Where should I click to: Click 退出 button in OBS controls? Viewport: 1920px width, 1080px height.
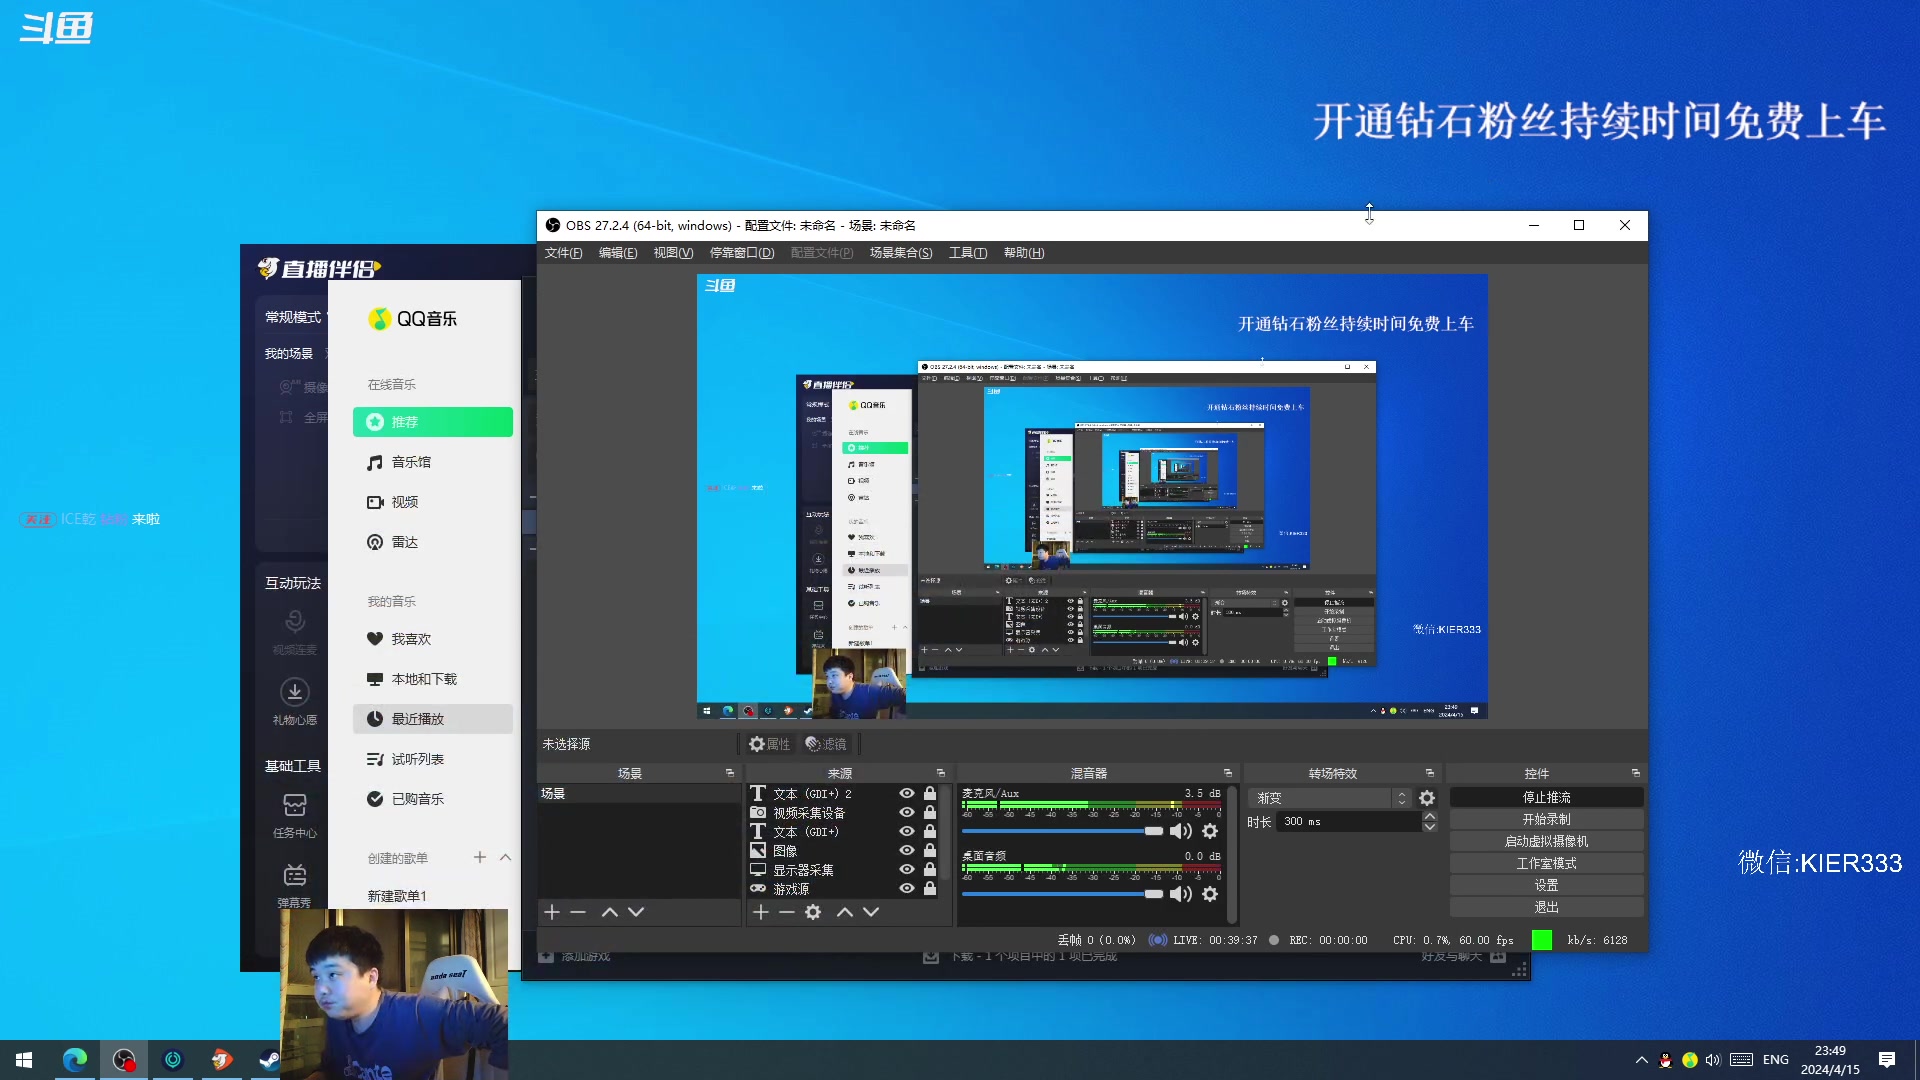click(1546, 907)
